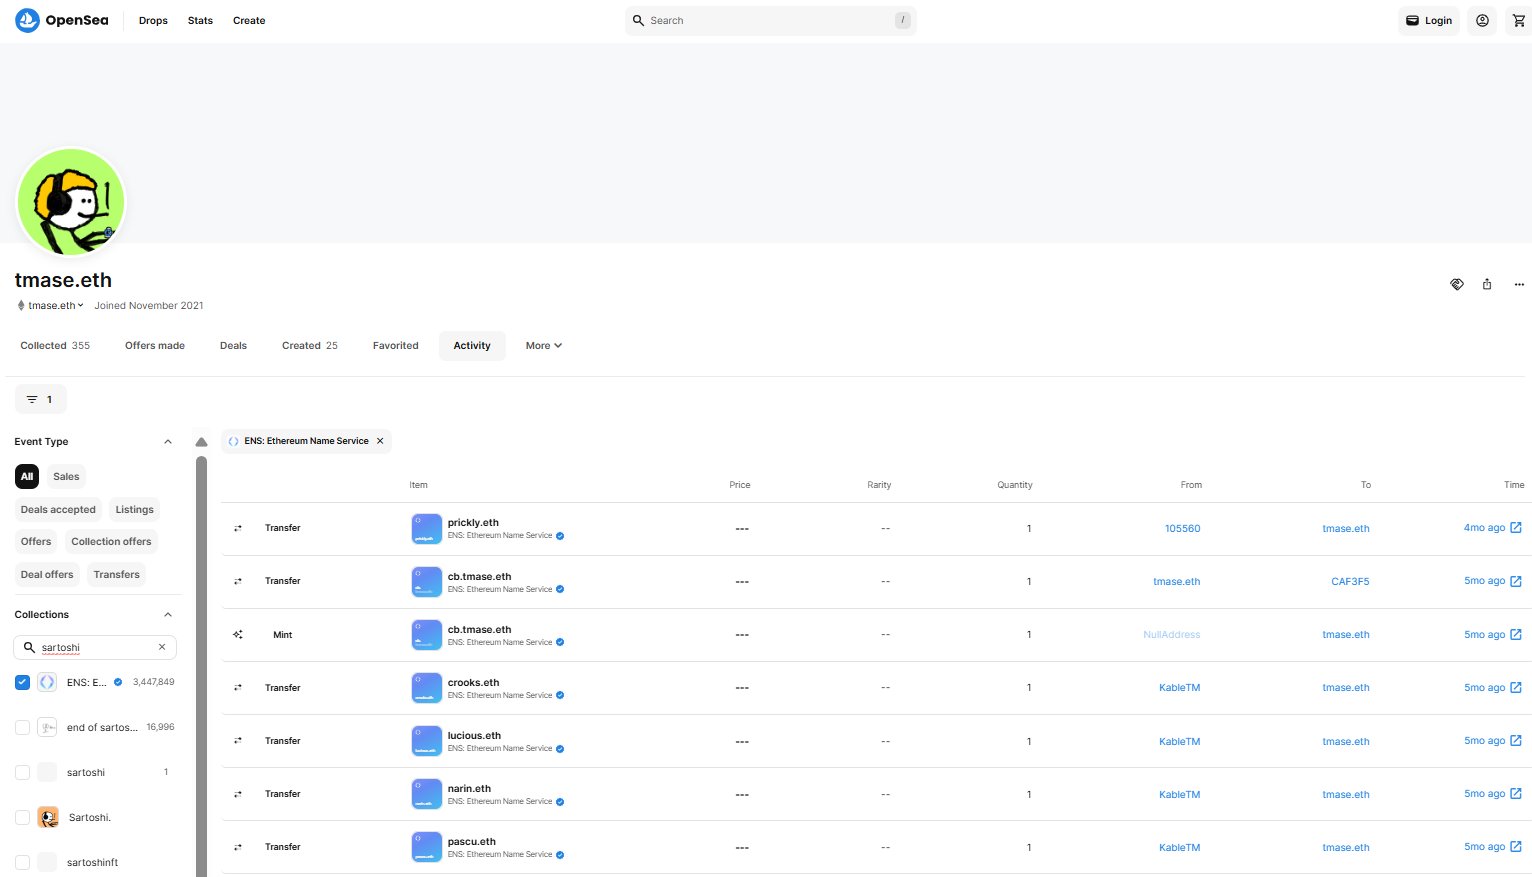The width and height of the screenshot is (1532, 877).
Task: Open external link icon for narin.eth row
Action: (1516, 793)
